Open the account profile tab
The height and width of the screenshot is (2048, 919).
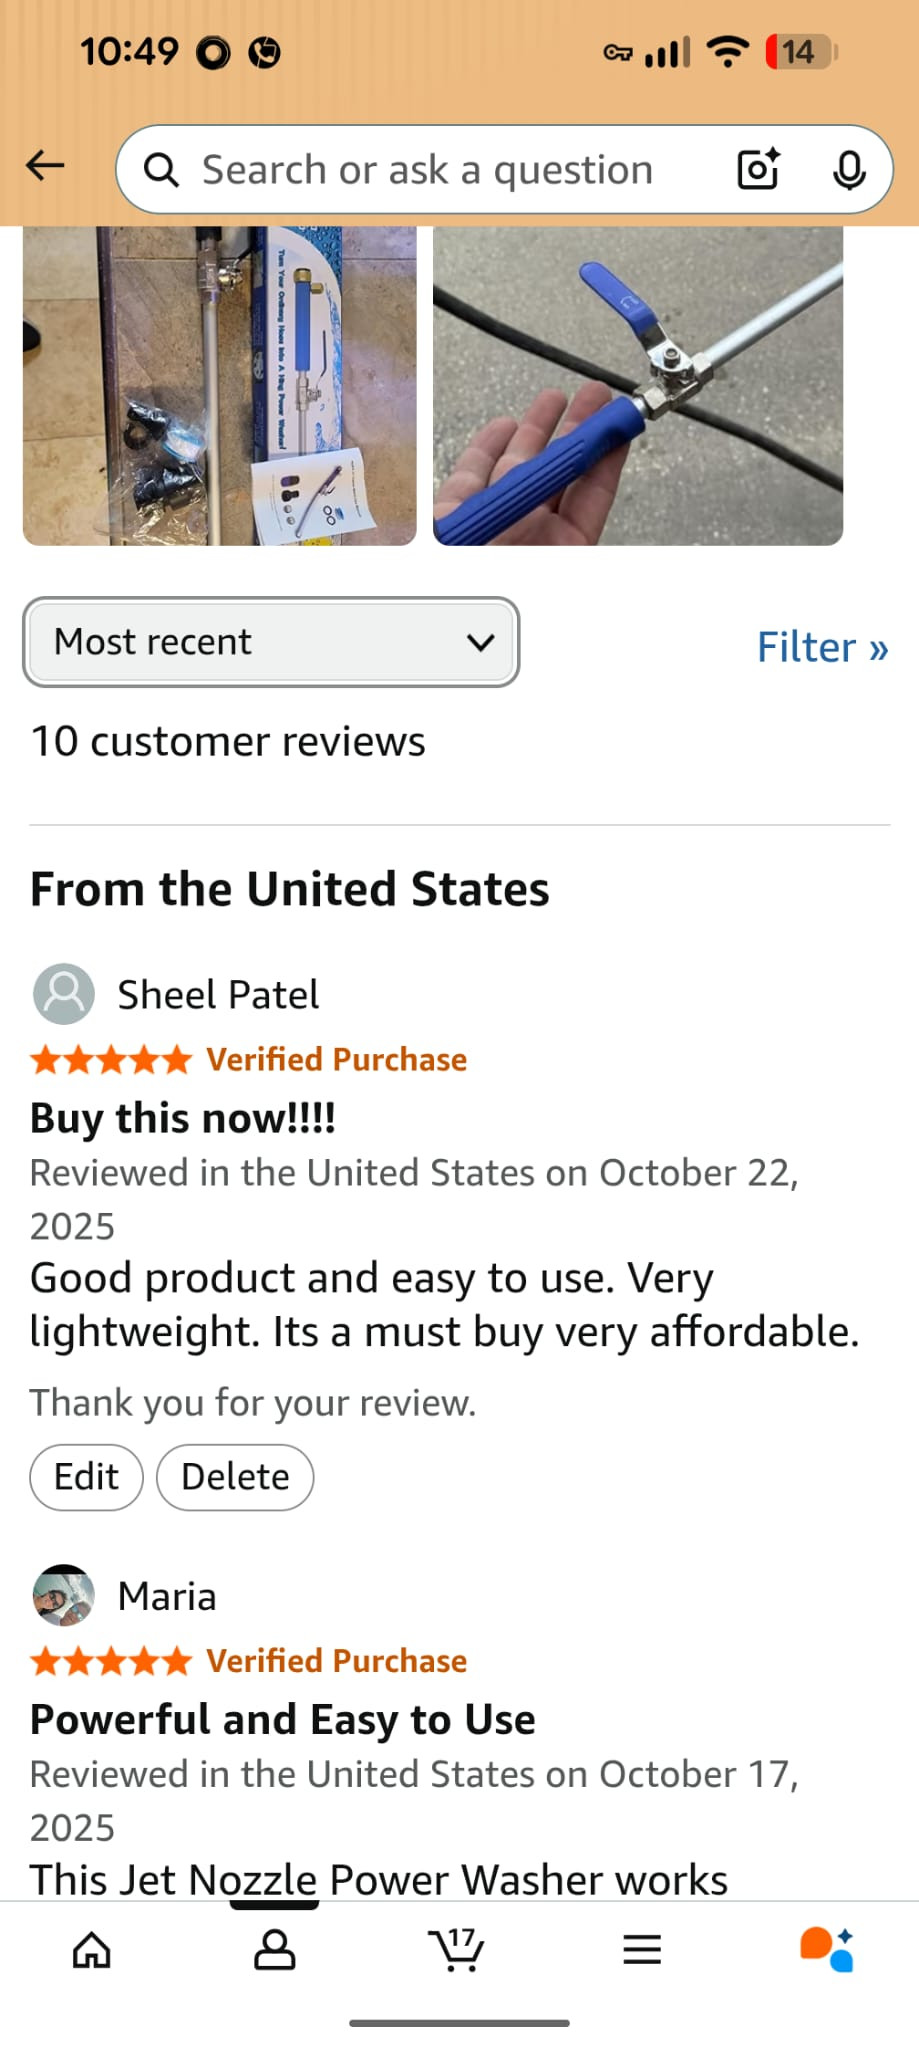point(275,1949)
